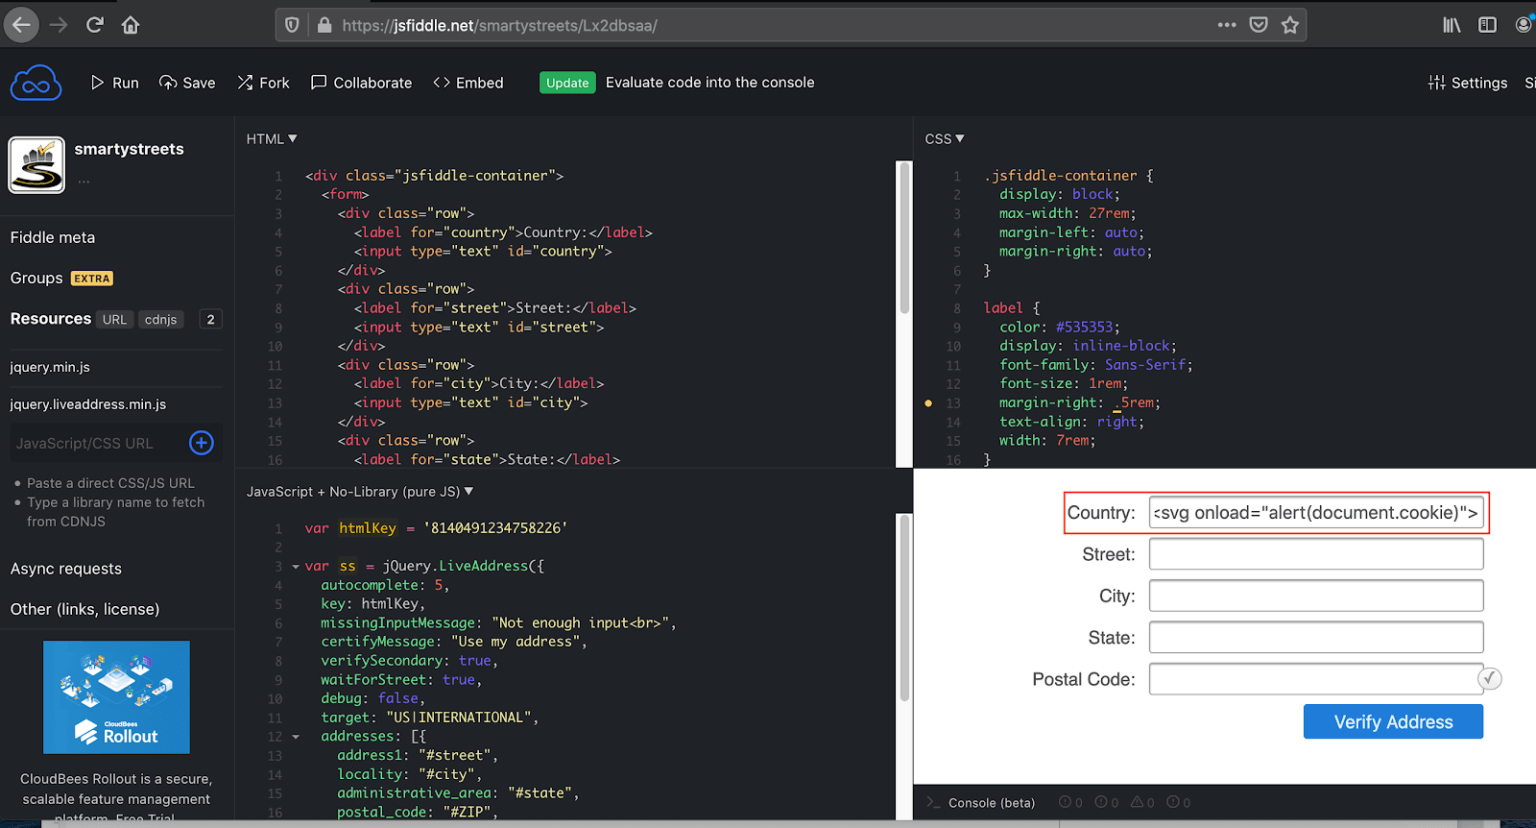Open the Embed options

click(x=467, y=83)
